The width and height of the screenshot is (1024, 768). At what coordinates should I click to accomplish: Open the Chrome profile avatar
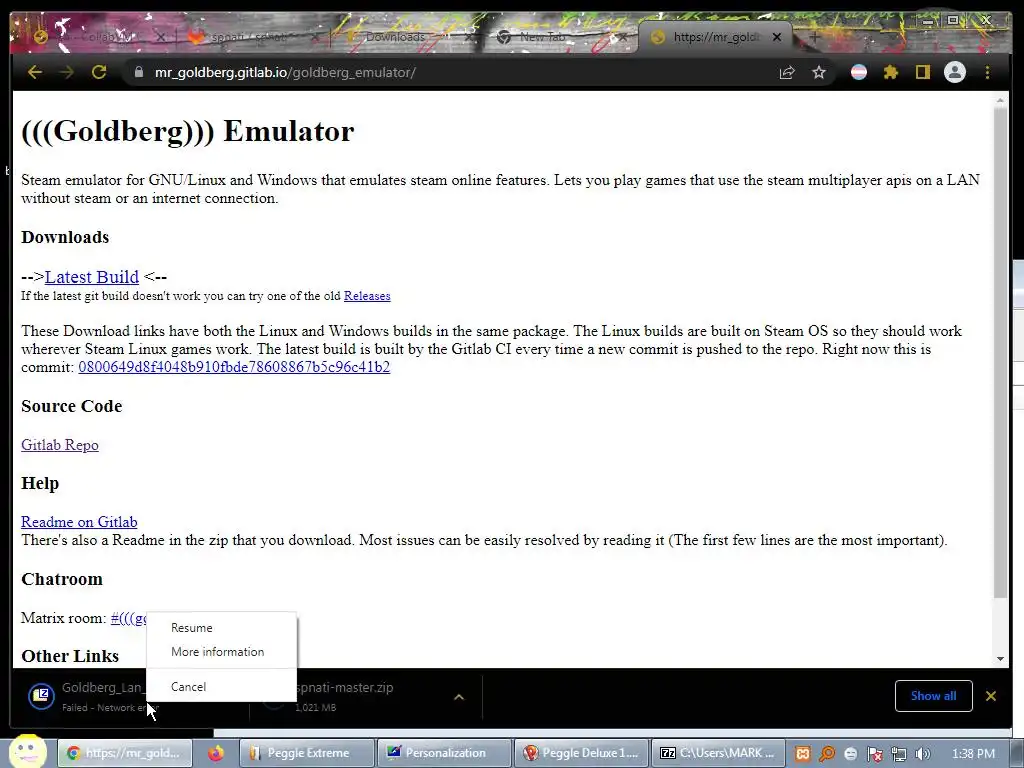click(955, 72)
